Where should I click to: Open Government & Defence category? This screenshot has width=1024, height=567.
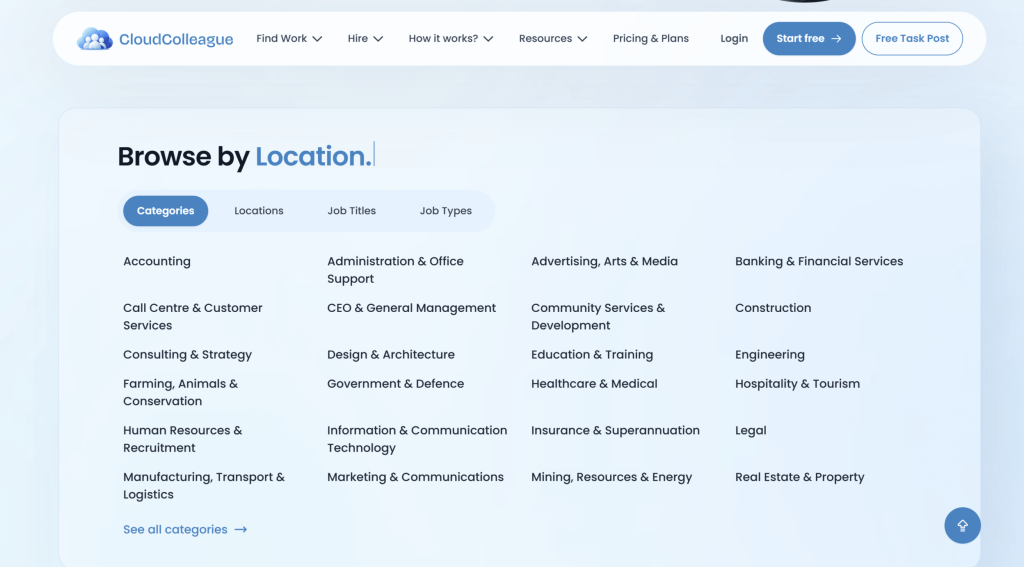395,383
